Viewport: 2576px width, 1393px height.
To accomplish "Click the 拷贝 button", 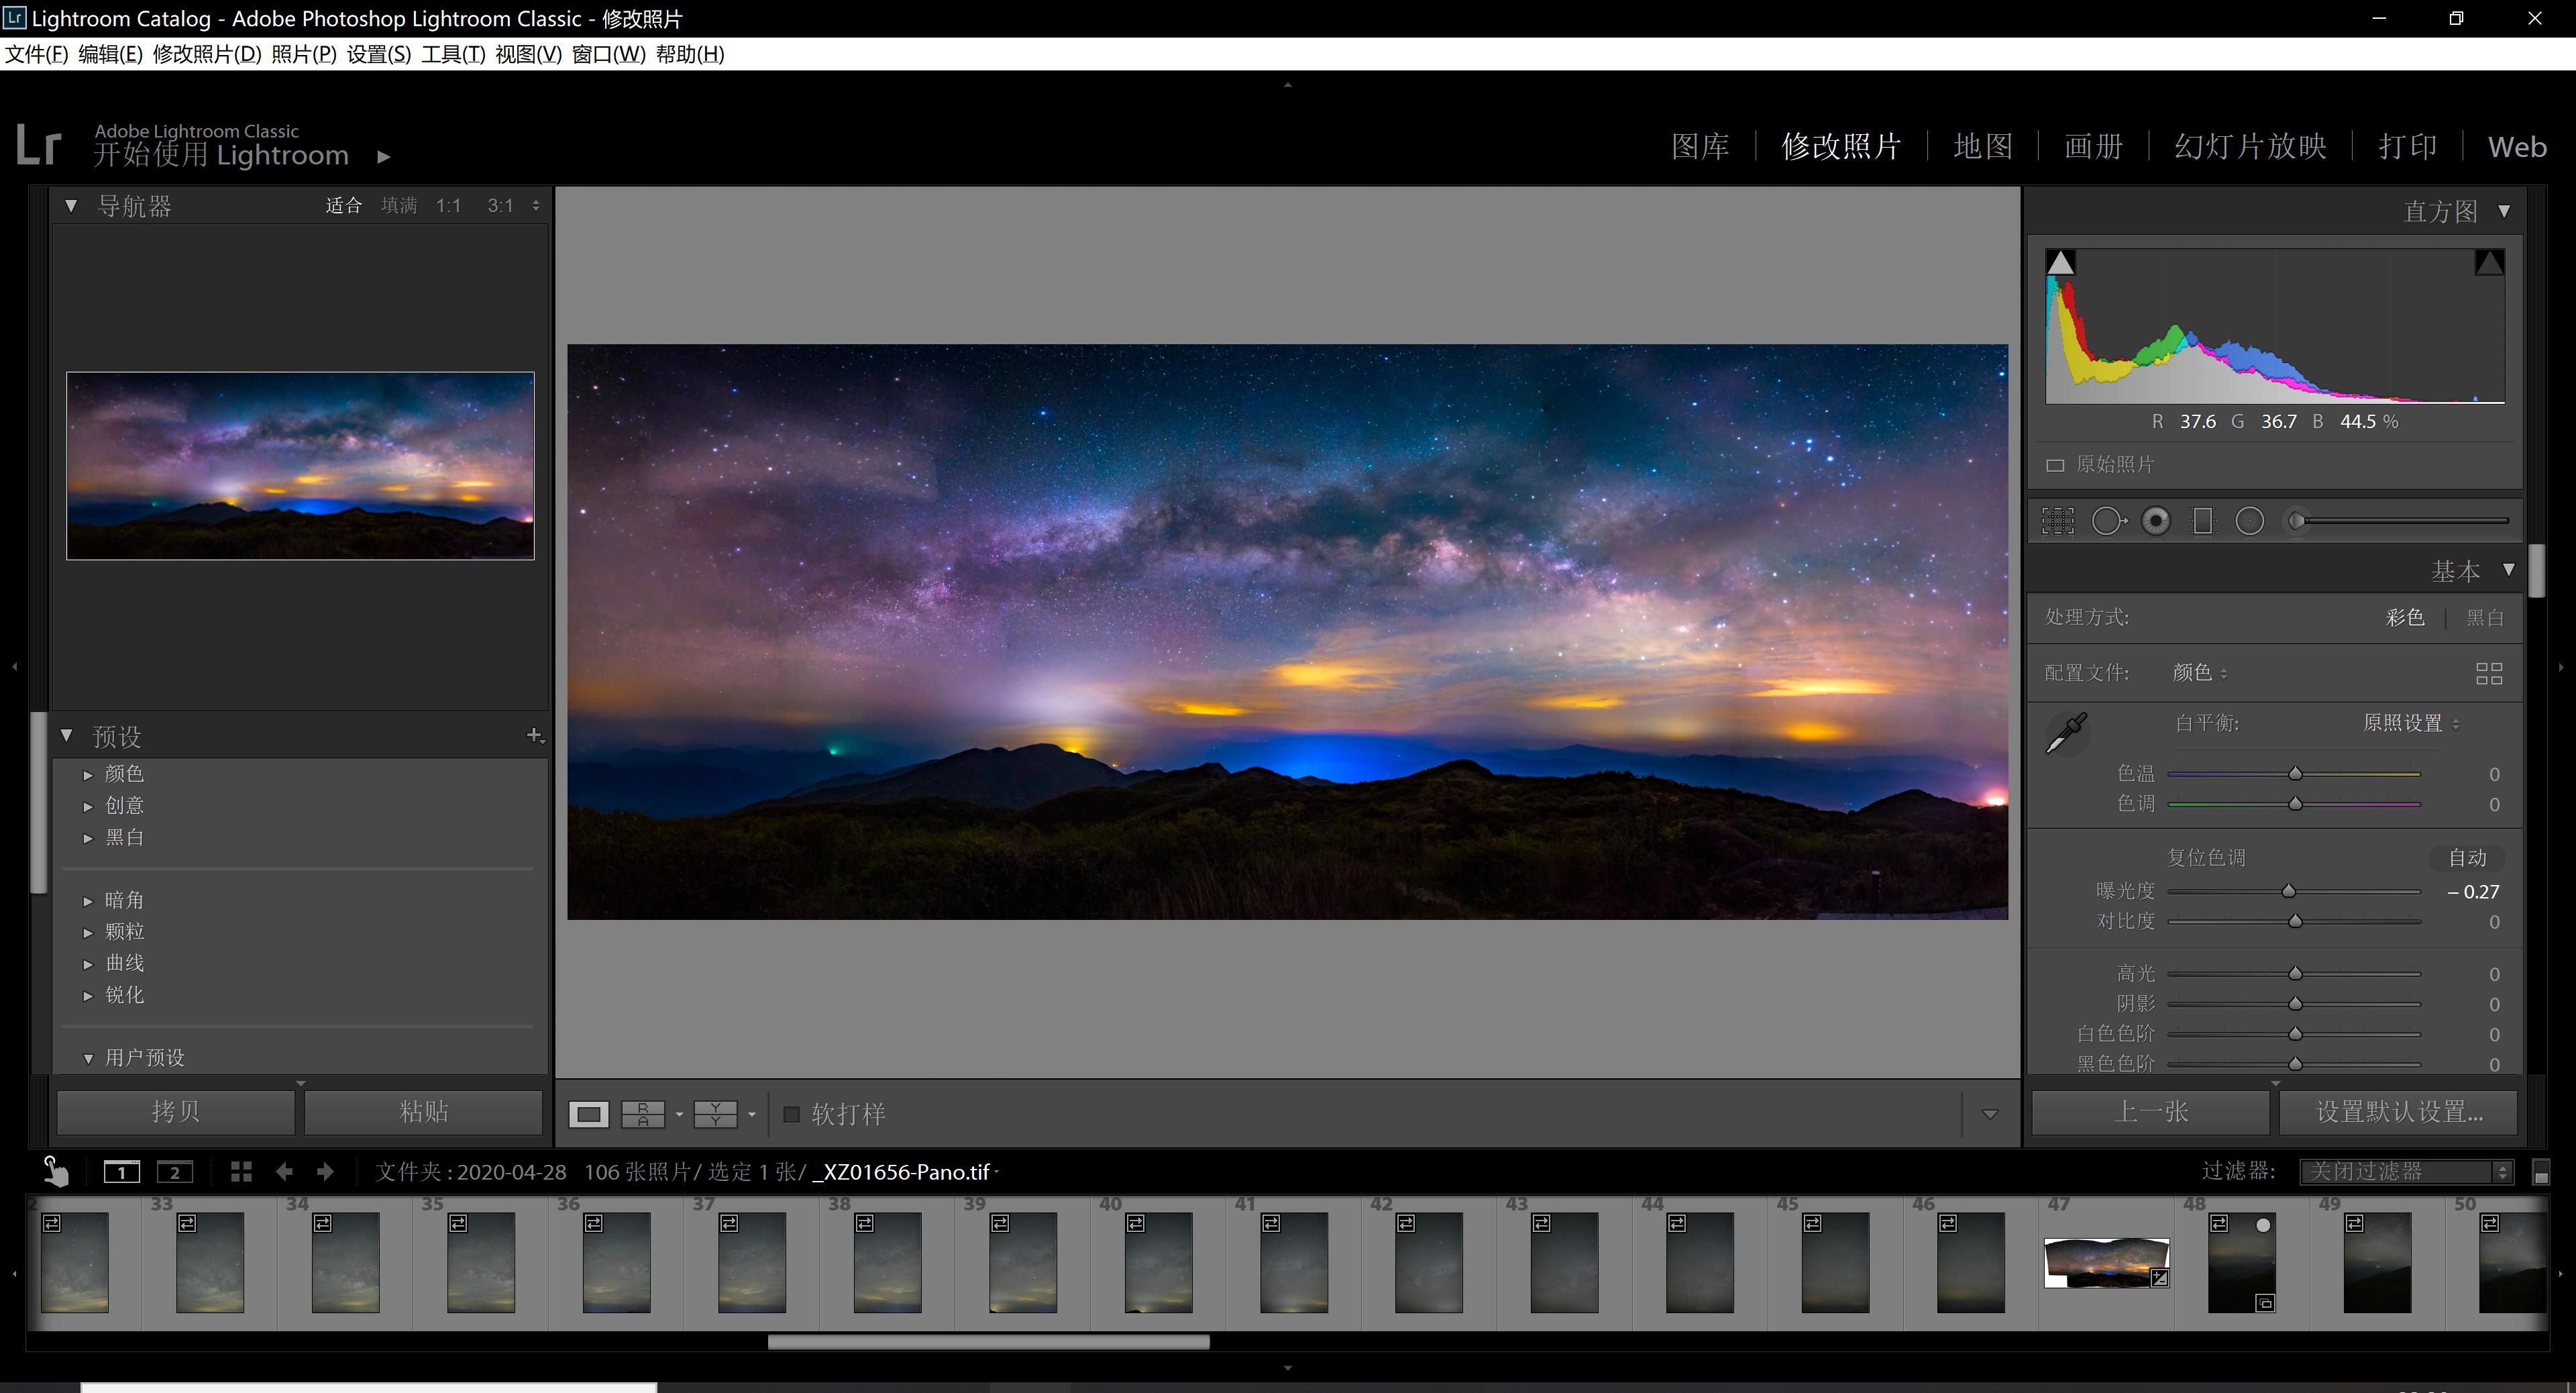I will 176,1111.
